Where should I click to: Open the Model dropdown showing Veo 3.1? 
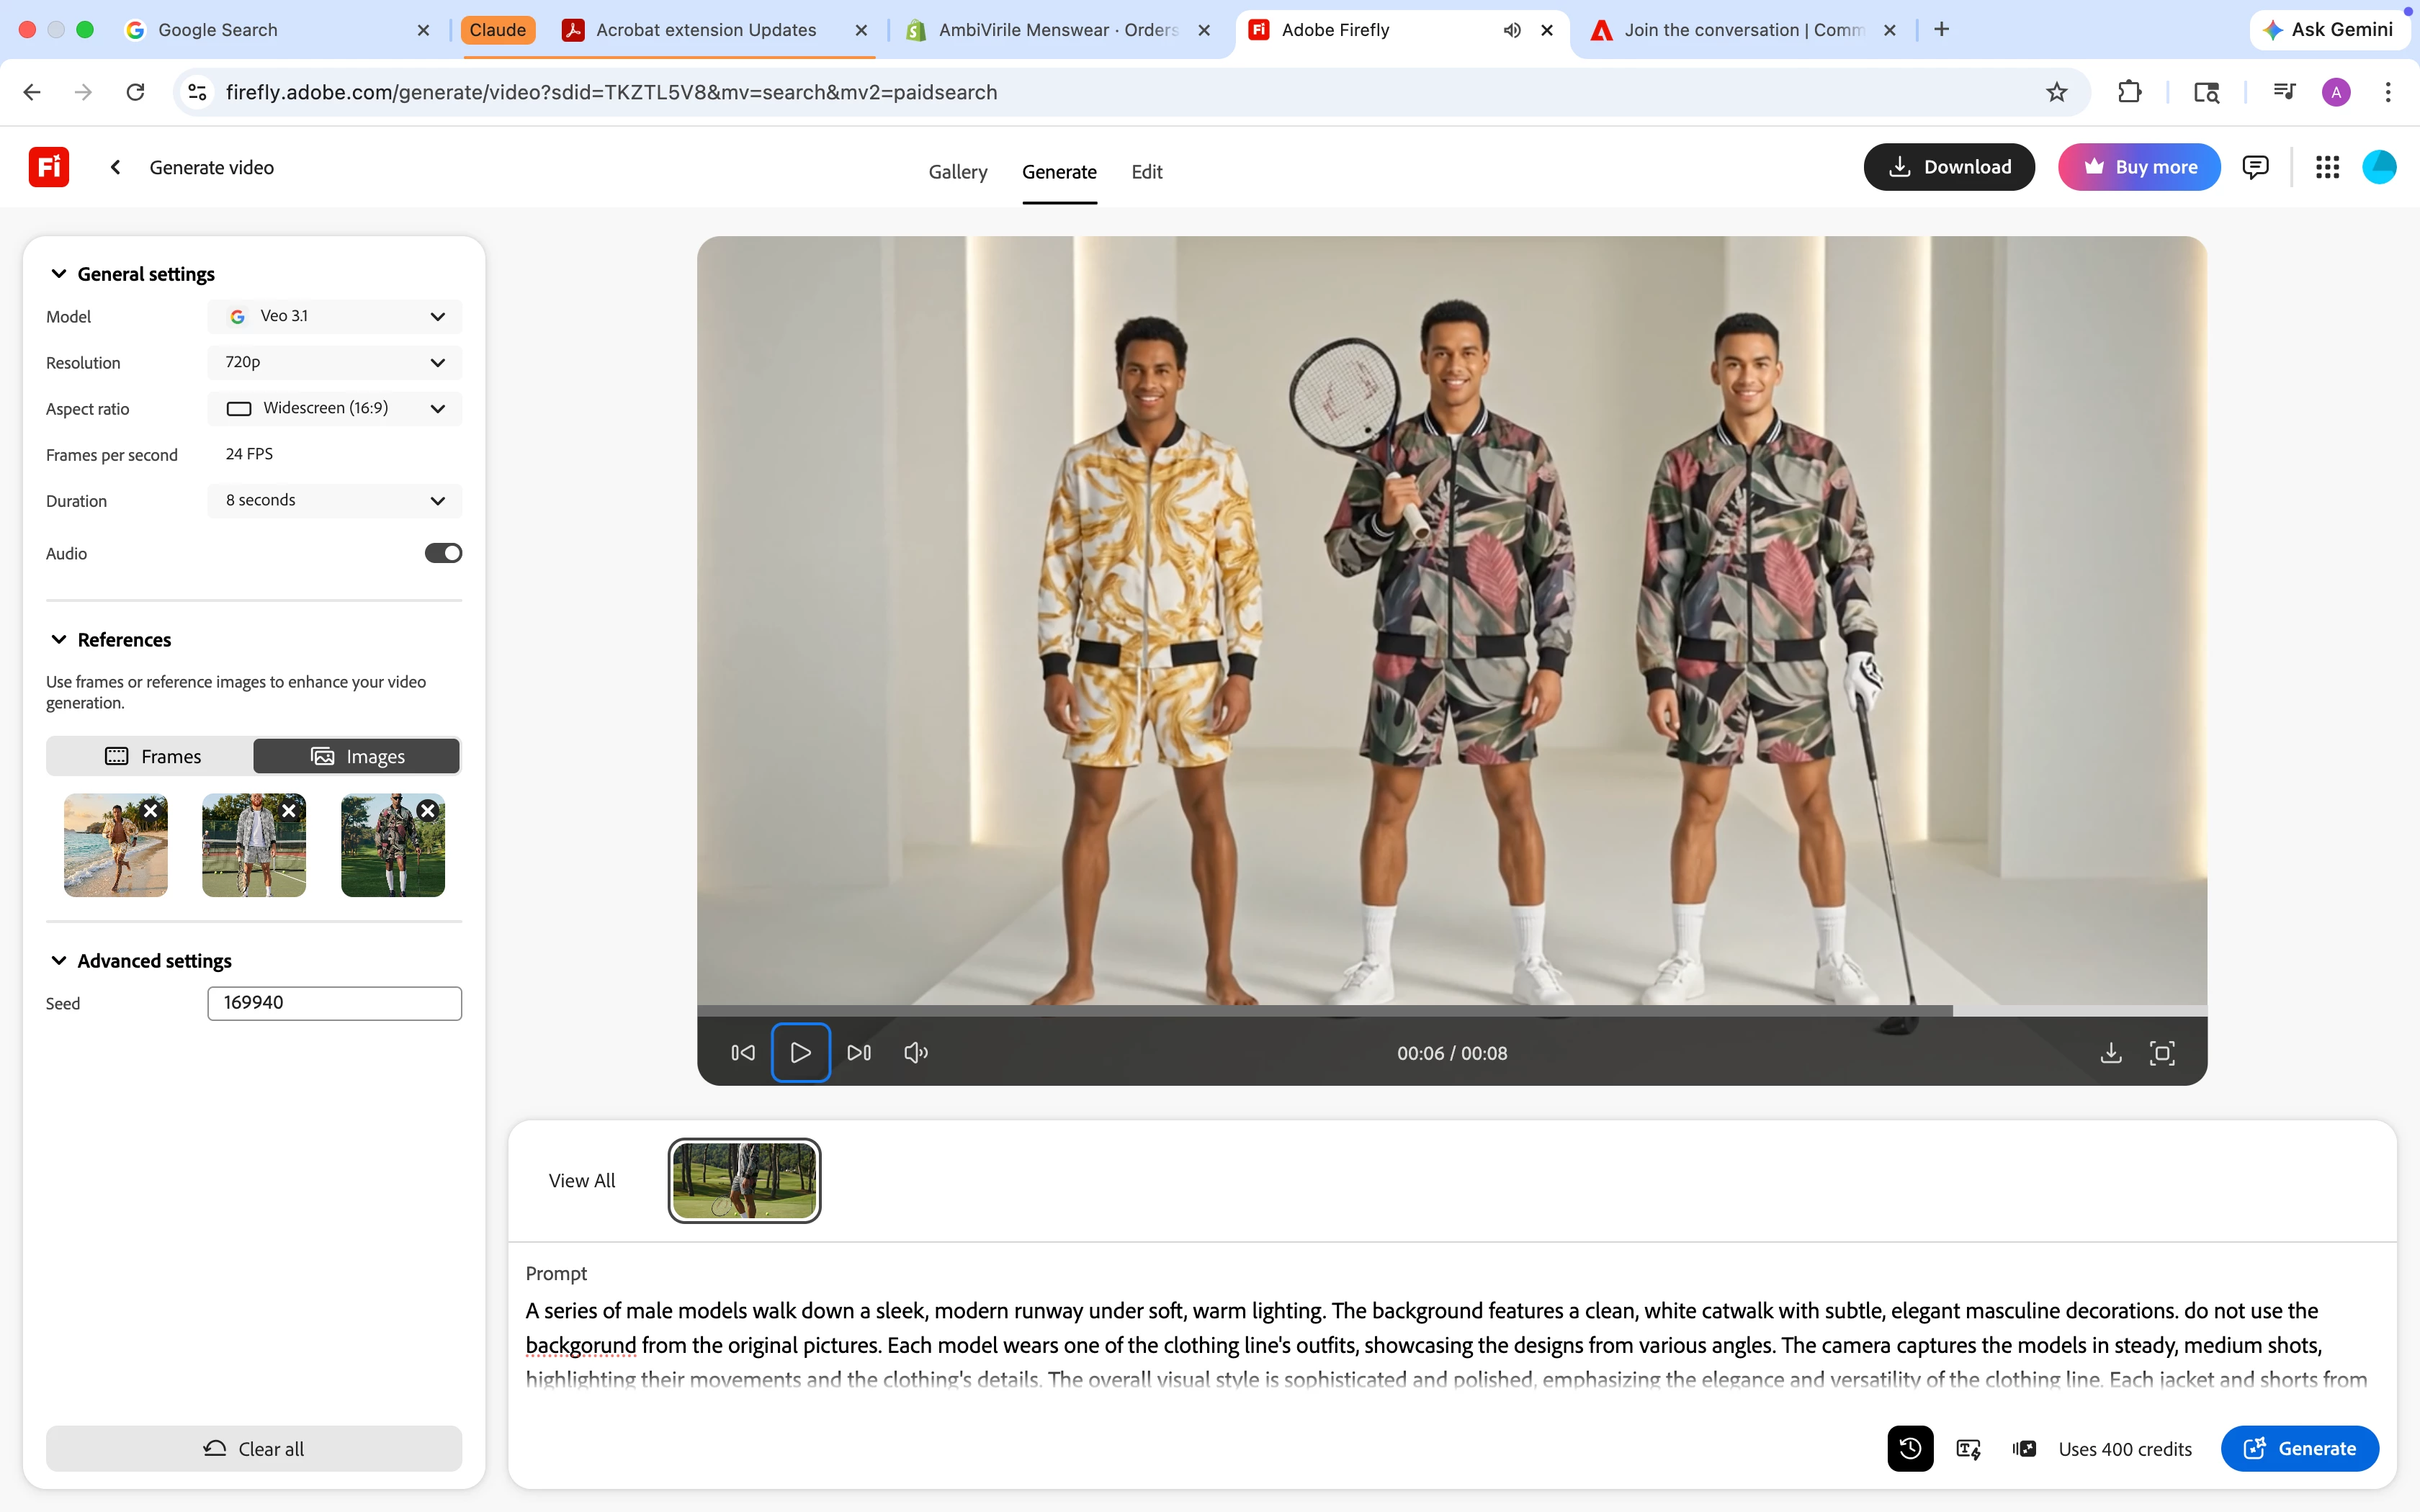335,316
